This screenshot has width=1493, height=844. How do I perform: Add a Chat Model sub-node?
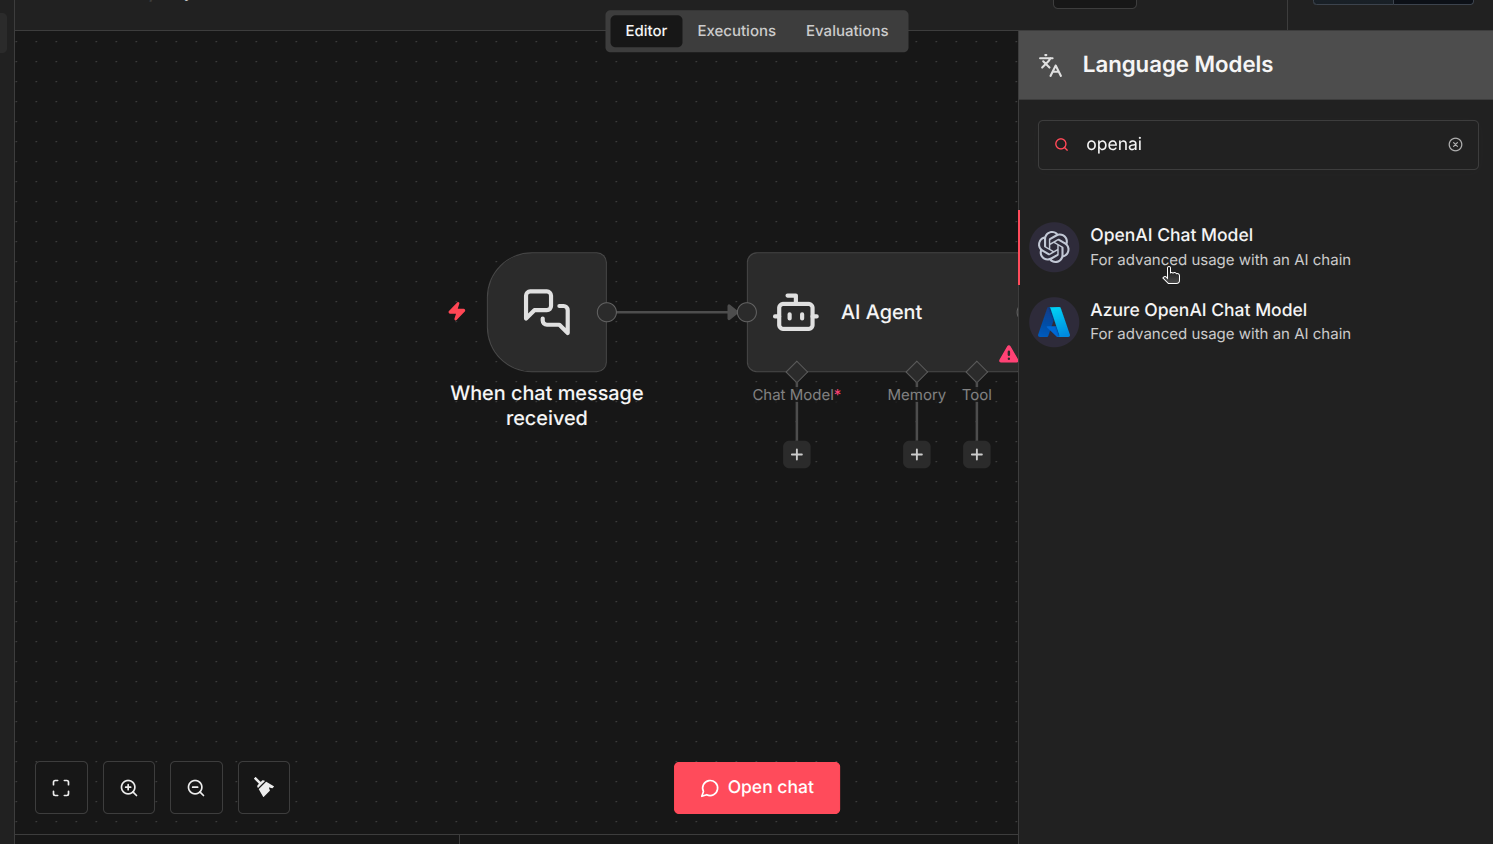click(797, 455)
